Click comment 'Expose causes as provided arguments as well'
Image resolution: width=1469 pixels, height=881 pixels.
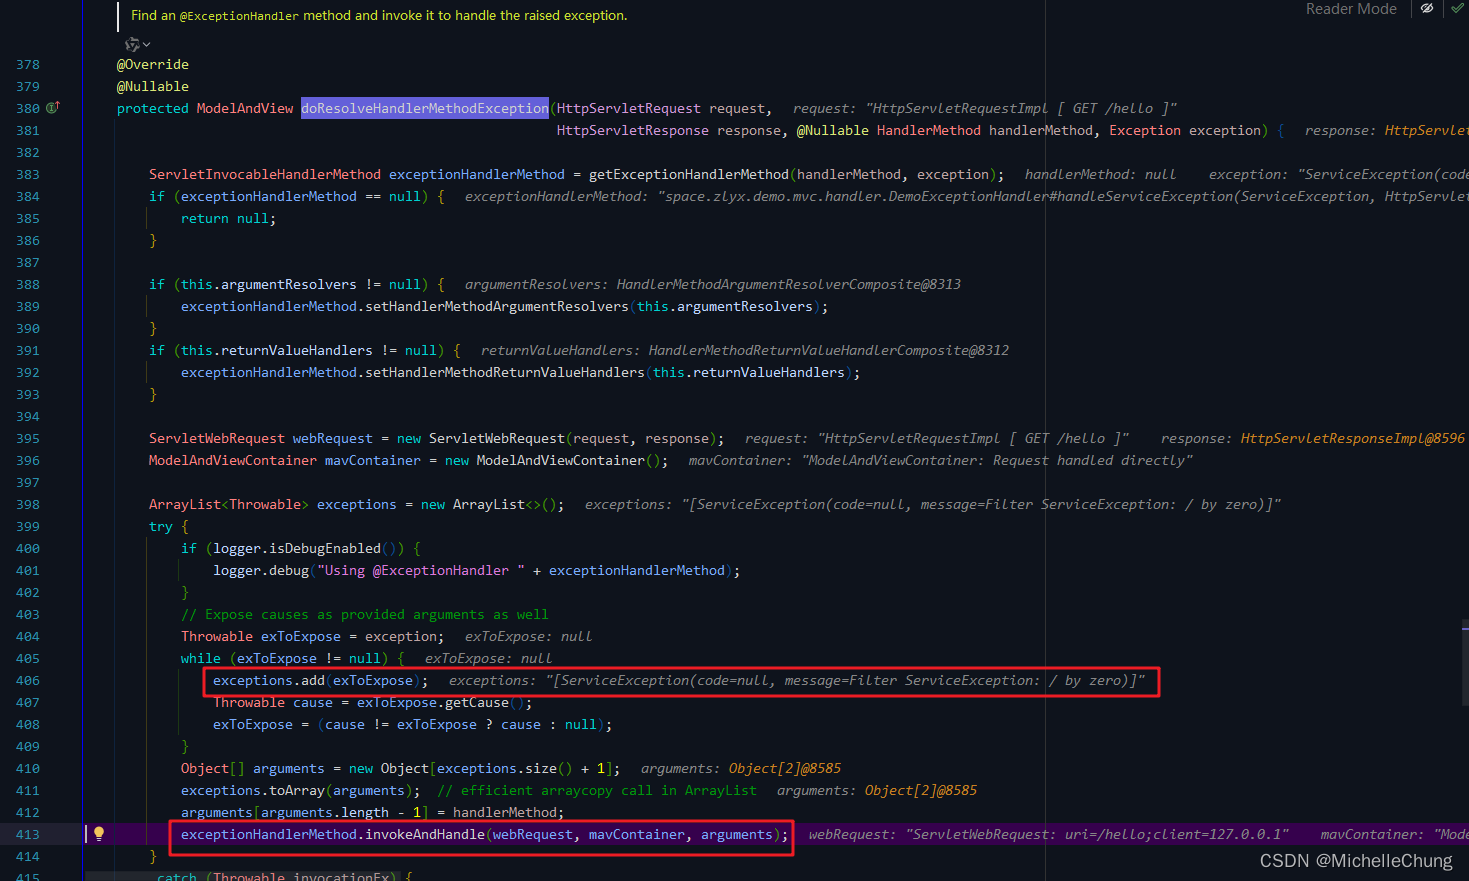coord(365,614)
